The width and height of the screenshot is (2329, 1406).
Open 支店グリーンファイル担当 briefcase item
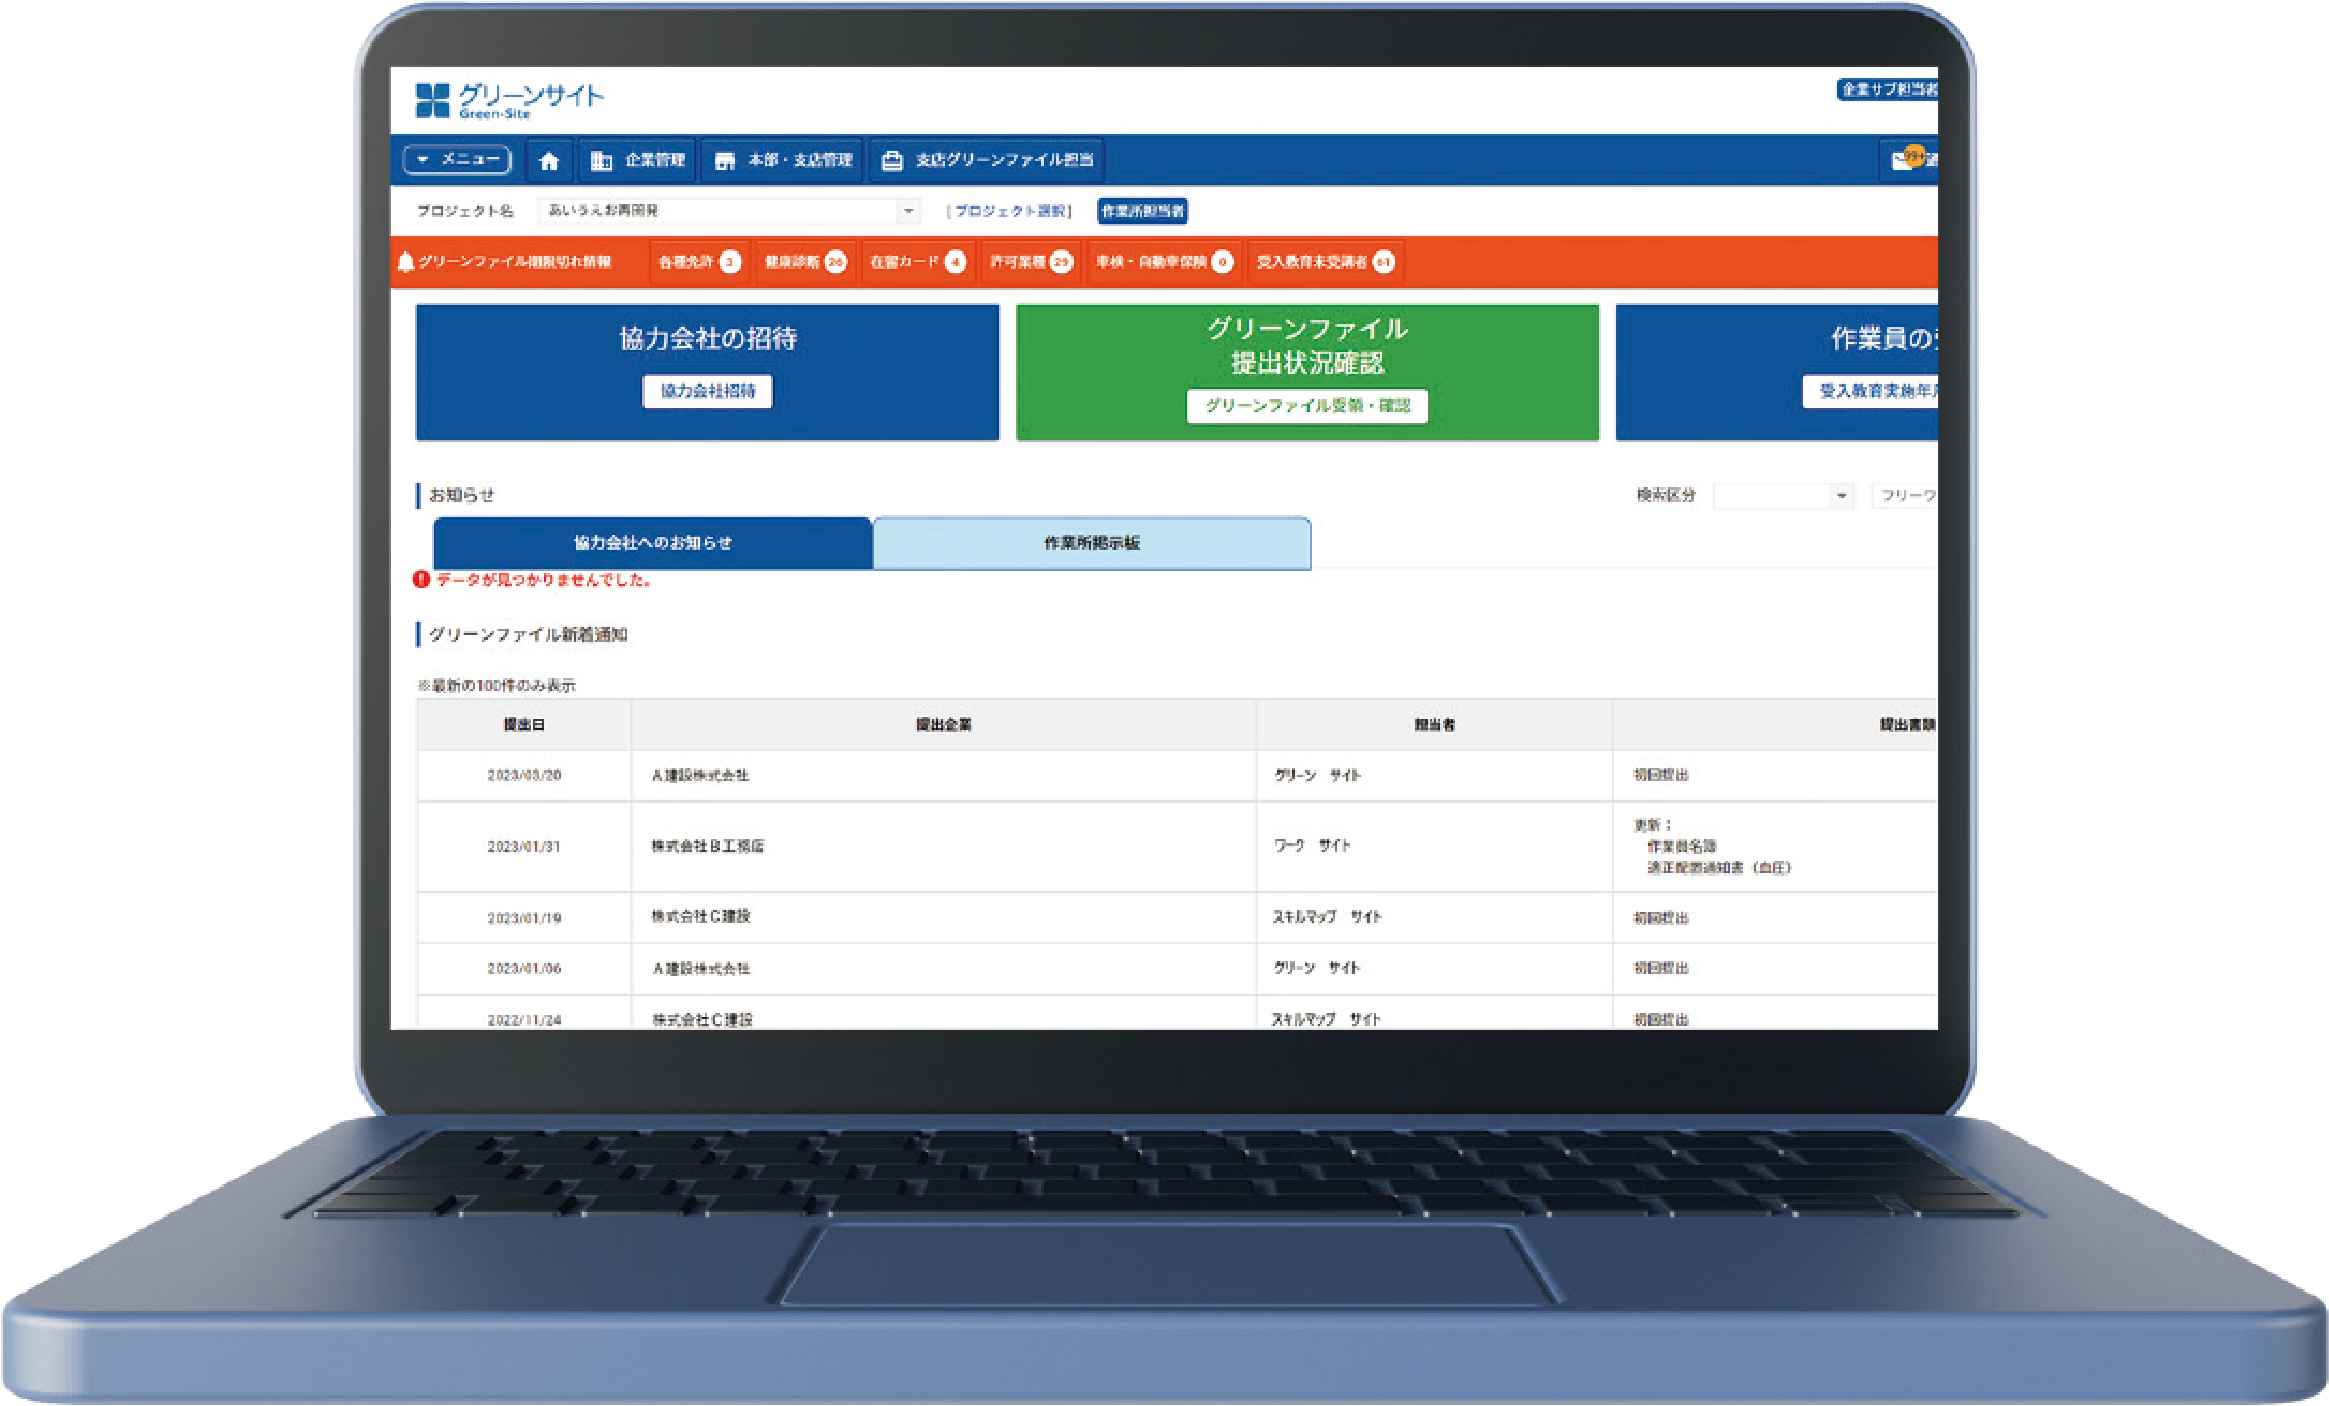[x=987, y=160]
